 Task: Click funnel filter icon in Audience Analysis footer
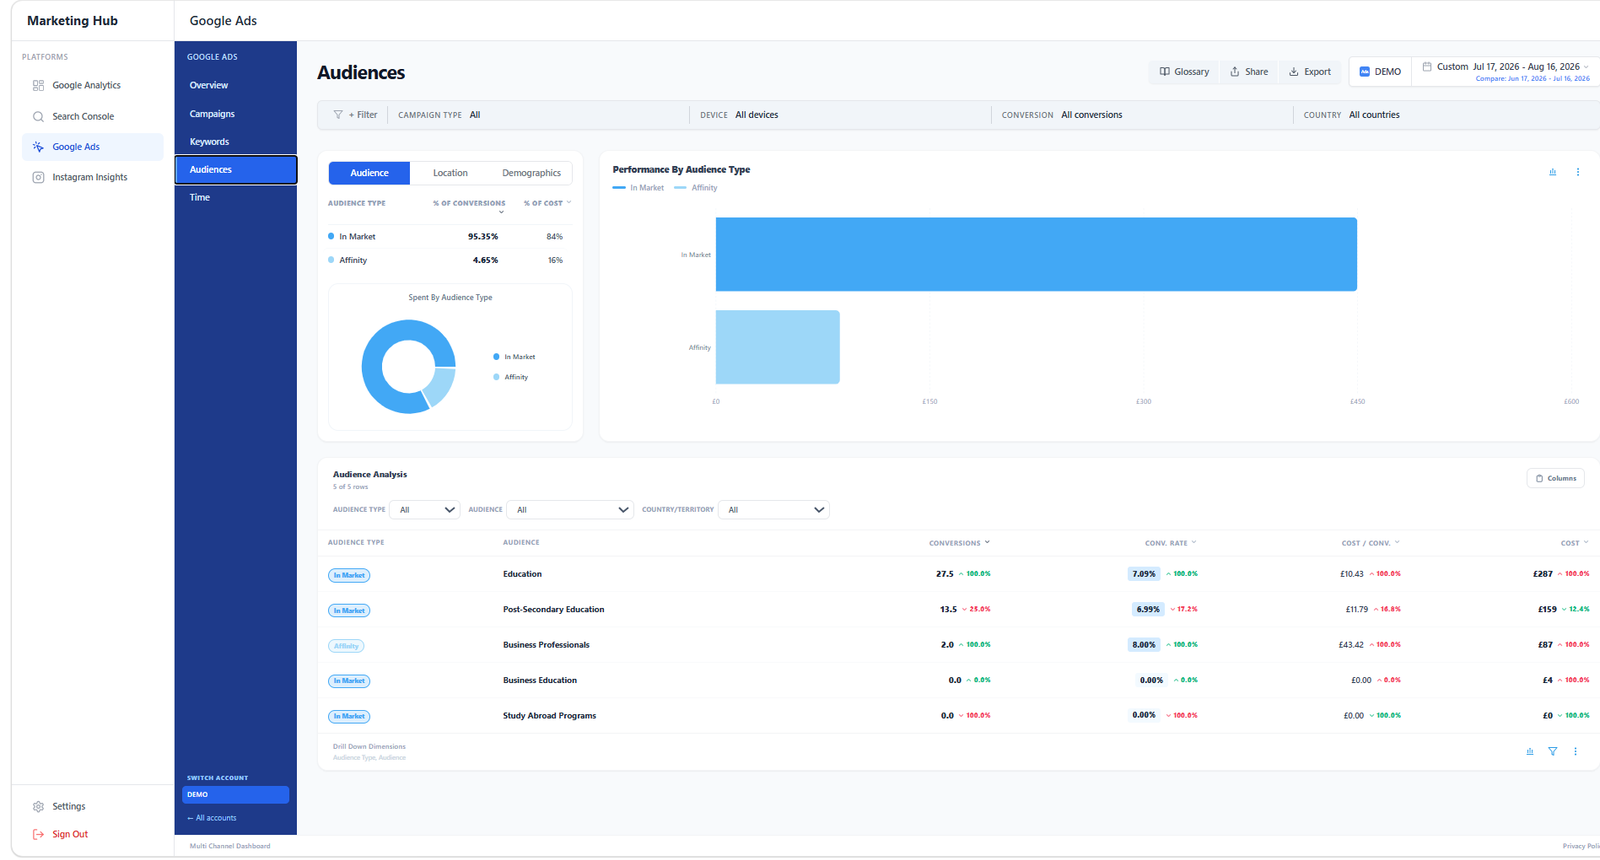click(x=1553, y=752)
